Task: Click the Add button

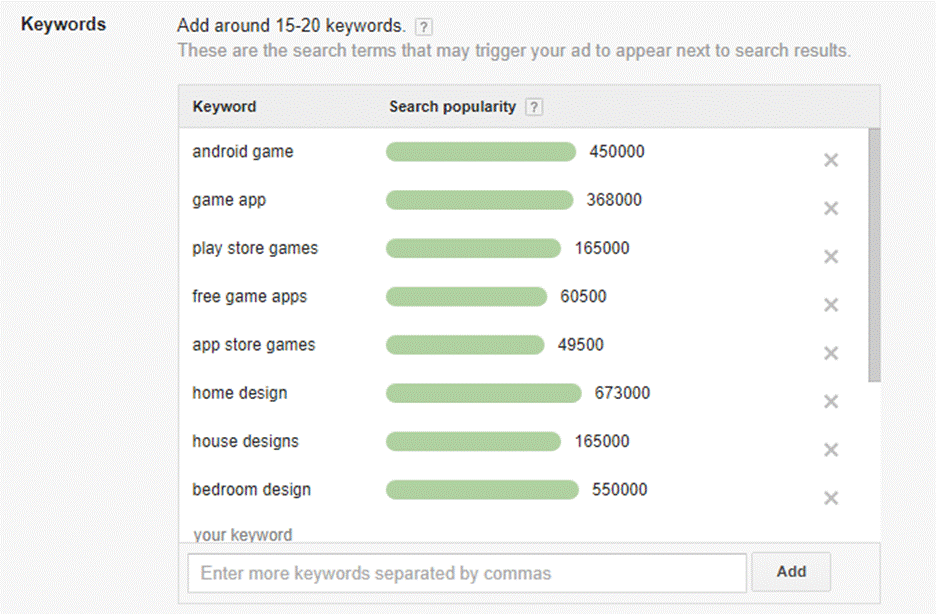Action: coord(791,572)
